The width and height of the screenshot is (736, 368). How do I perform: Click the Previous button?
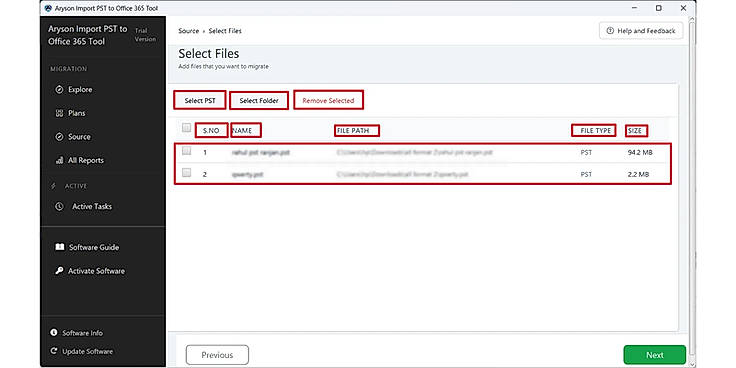click(217, 355)
